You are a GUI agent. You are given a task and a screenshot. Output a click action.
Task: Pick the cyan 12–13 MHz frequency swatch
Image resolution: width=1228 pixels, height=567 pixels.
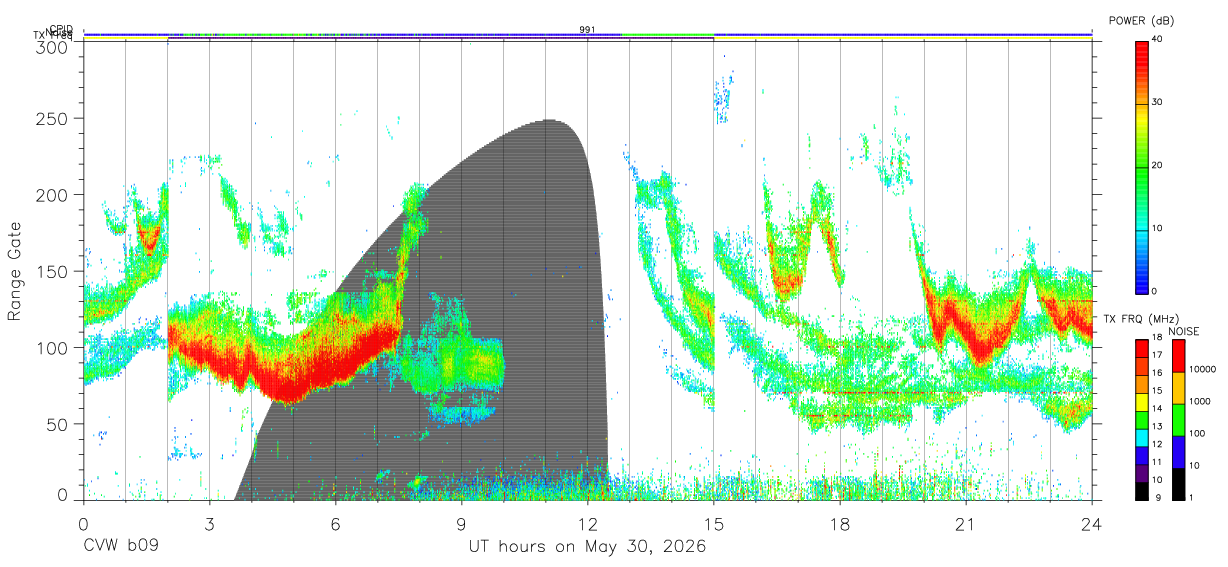1142,436
